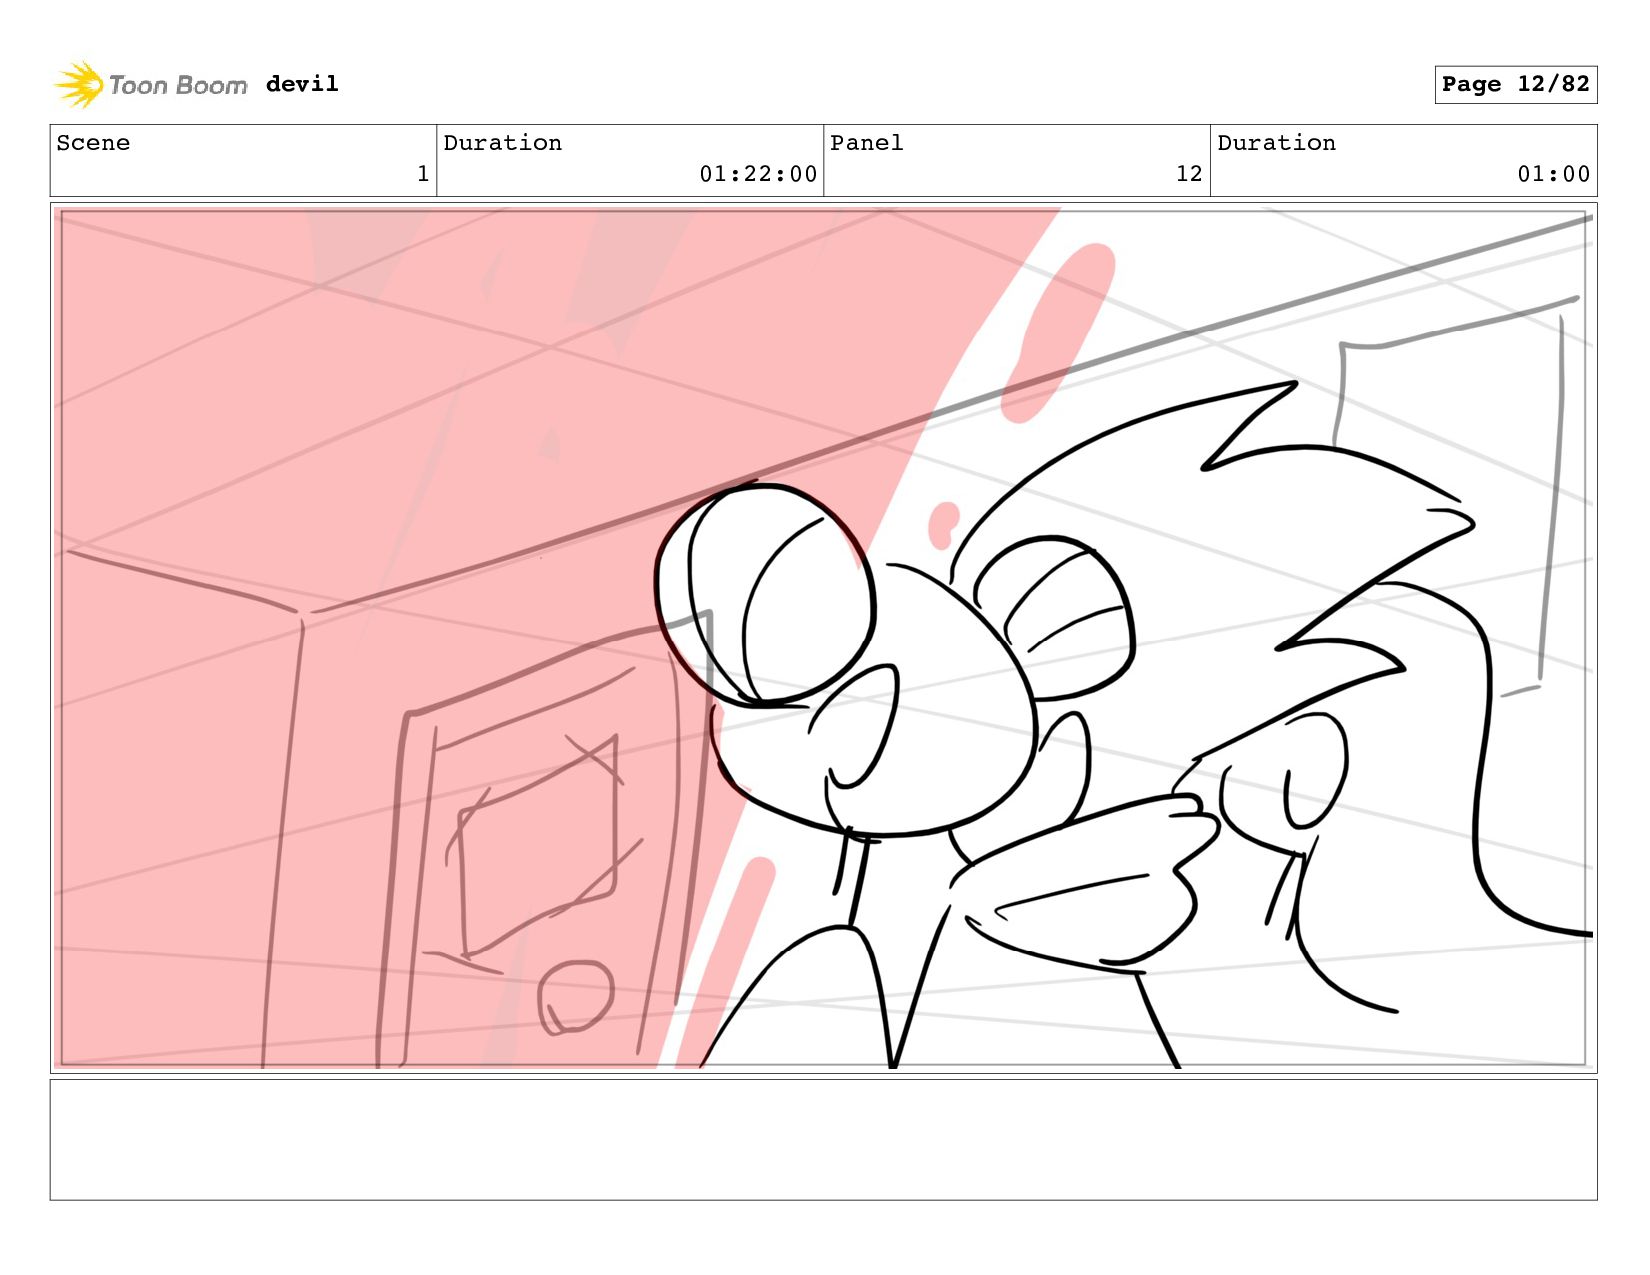1650x1275 pixels.
Task: Click the project title 'devil'
Action: point(302,84)
